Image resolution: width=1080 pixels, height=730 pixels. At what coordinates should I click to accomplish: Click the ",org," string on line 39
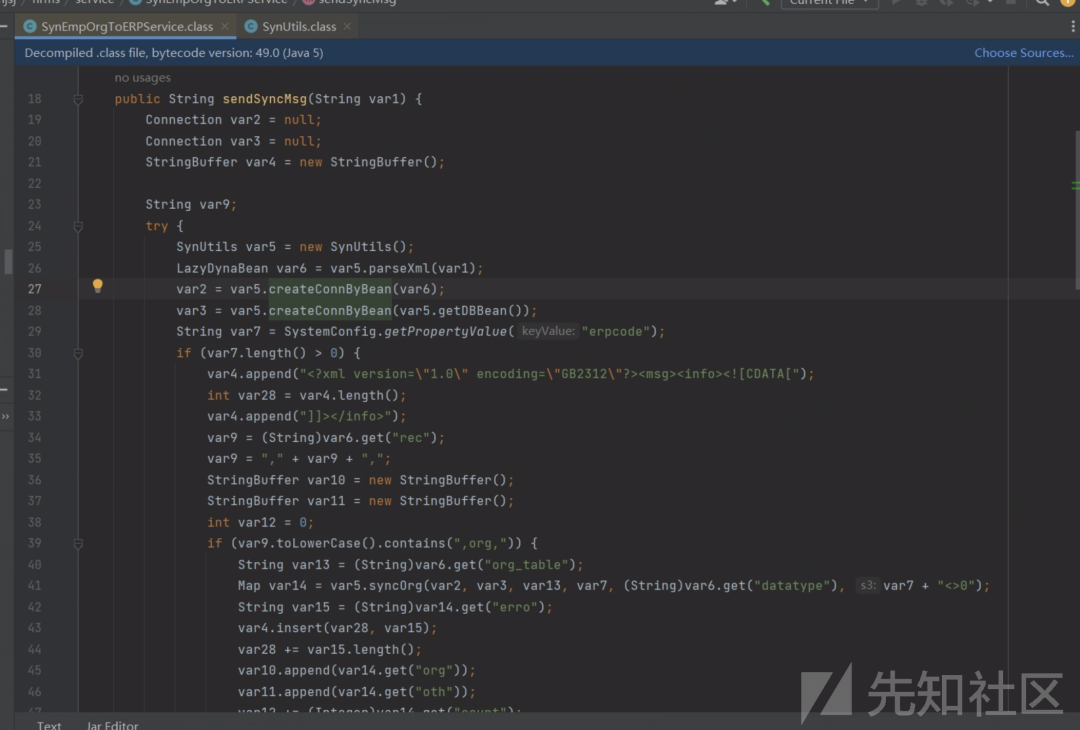480,543
